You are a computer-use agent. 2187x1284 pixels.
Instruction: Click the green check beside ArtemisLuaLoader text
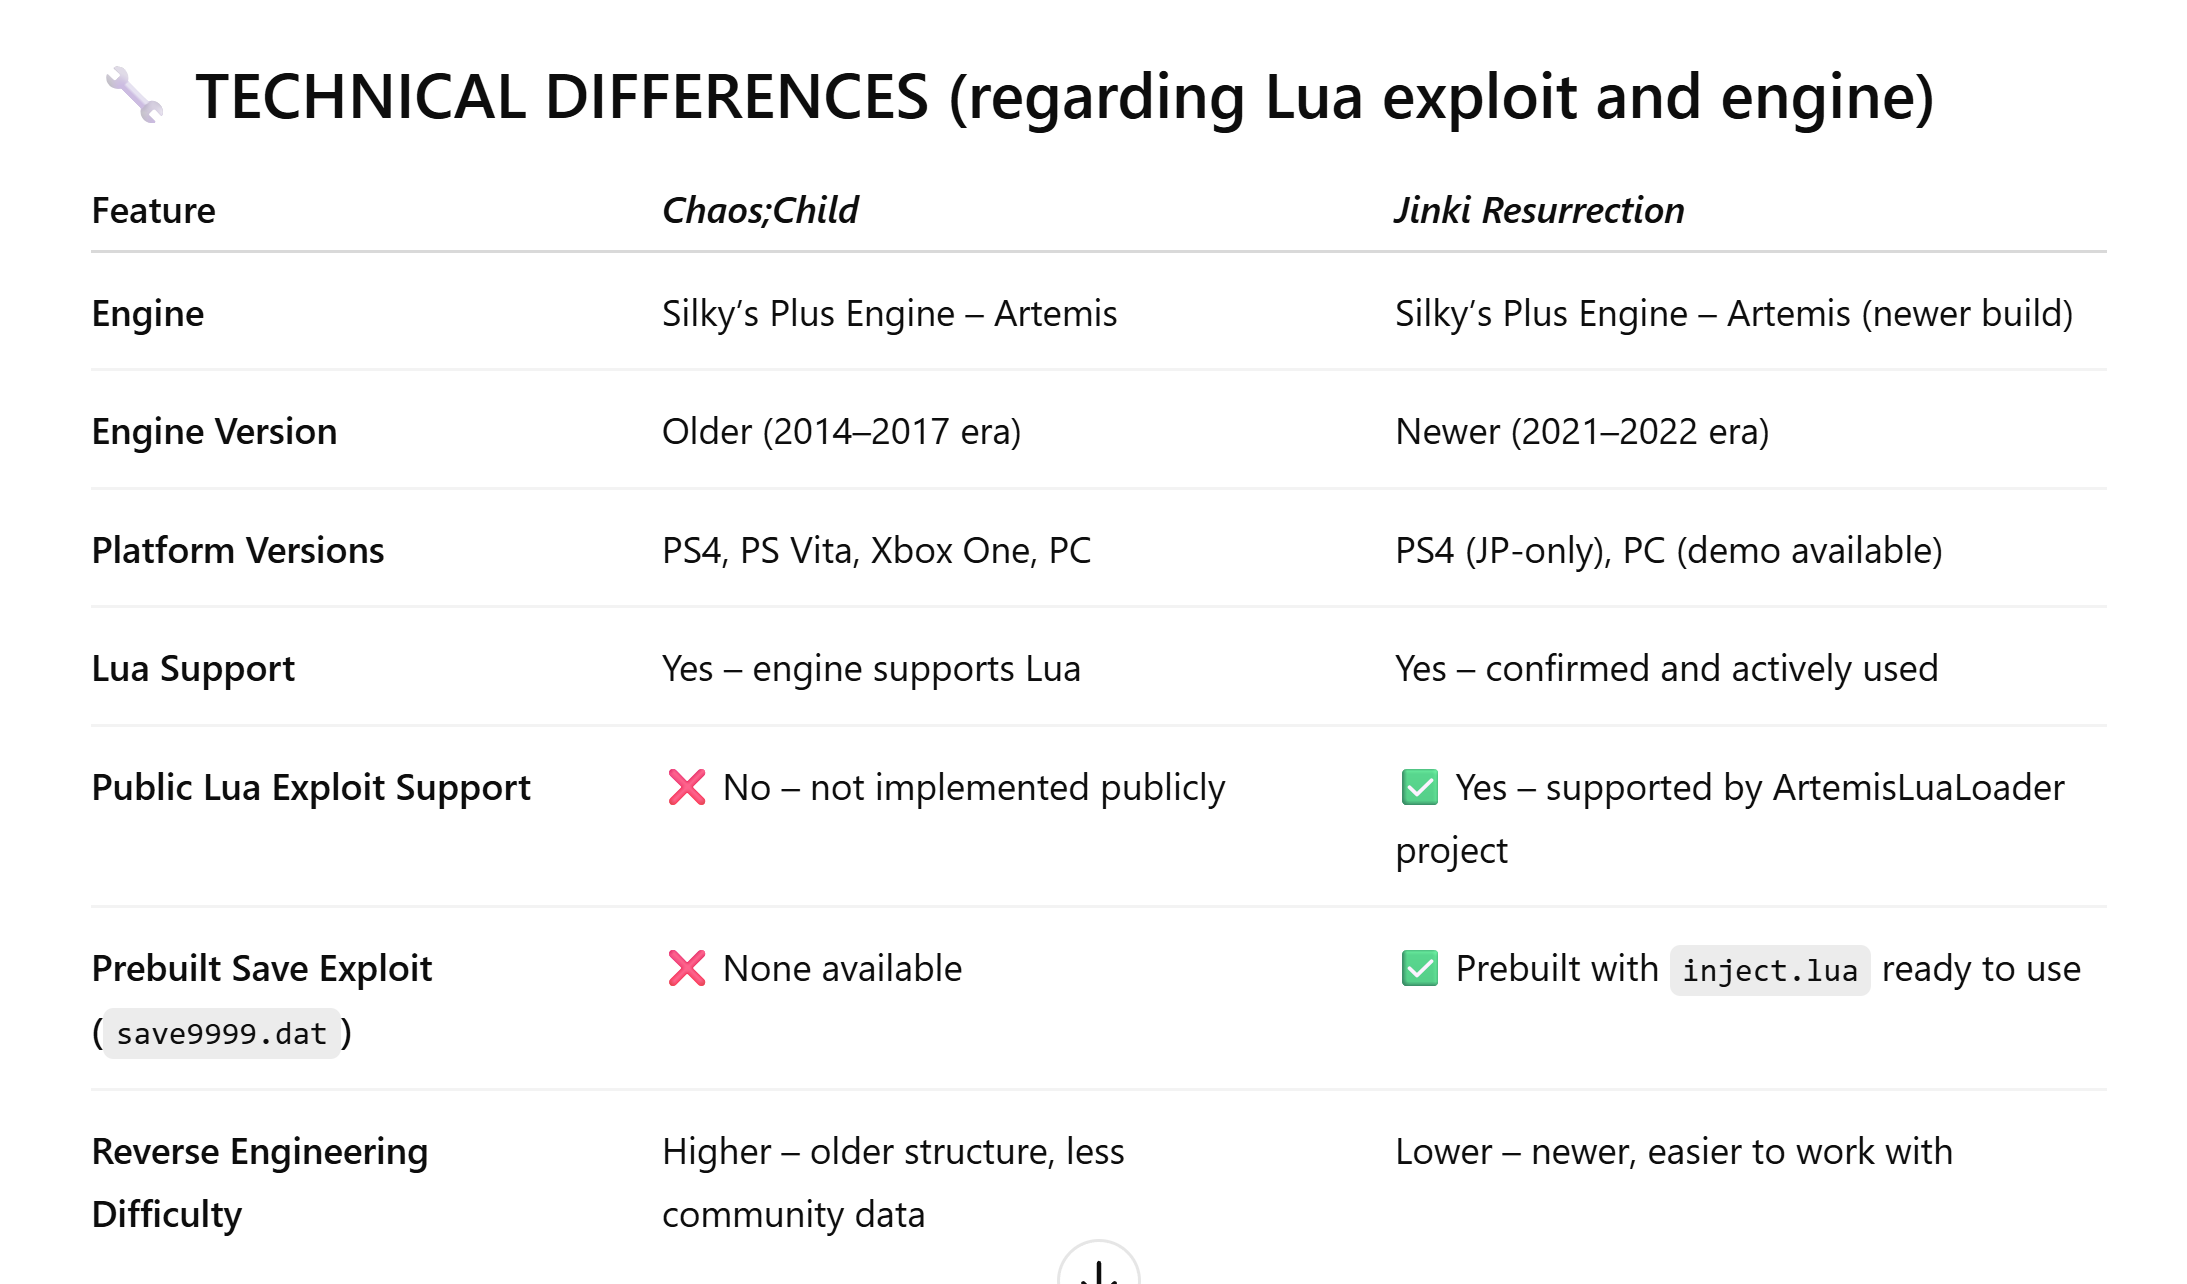1420,787
